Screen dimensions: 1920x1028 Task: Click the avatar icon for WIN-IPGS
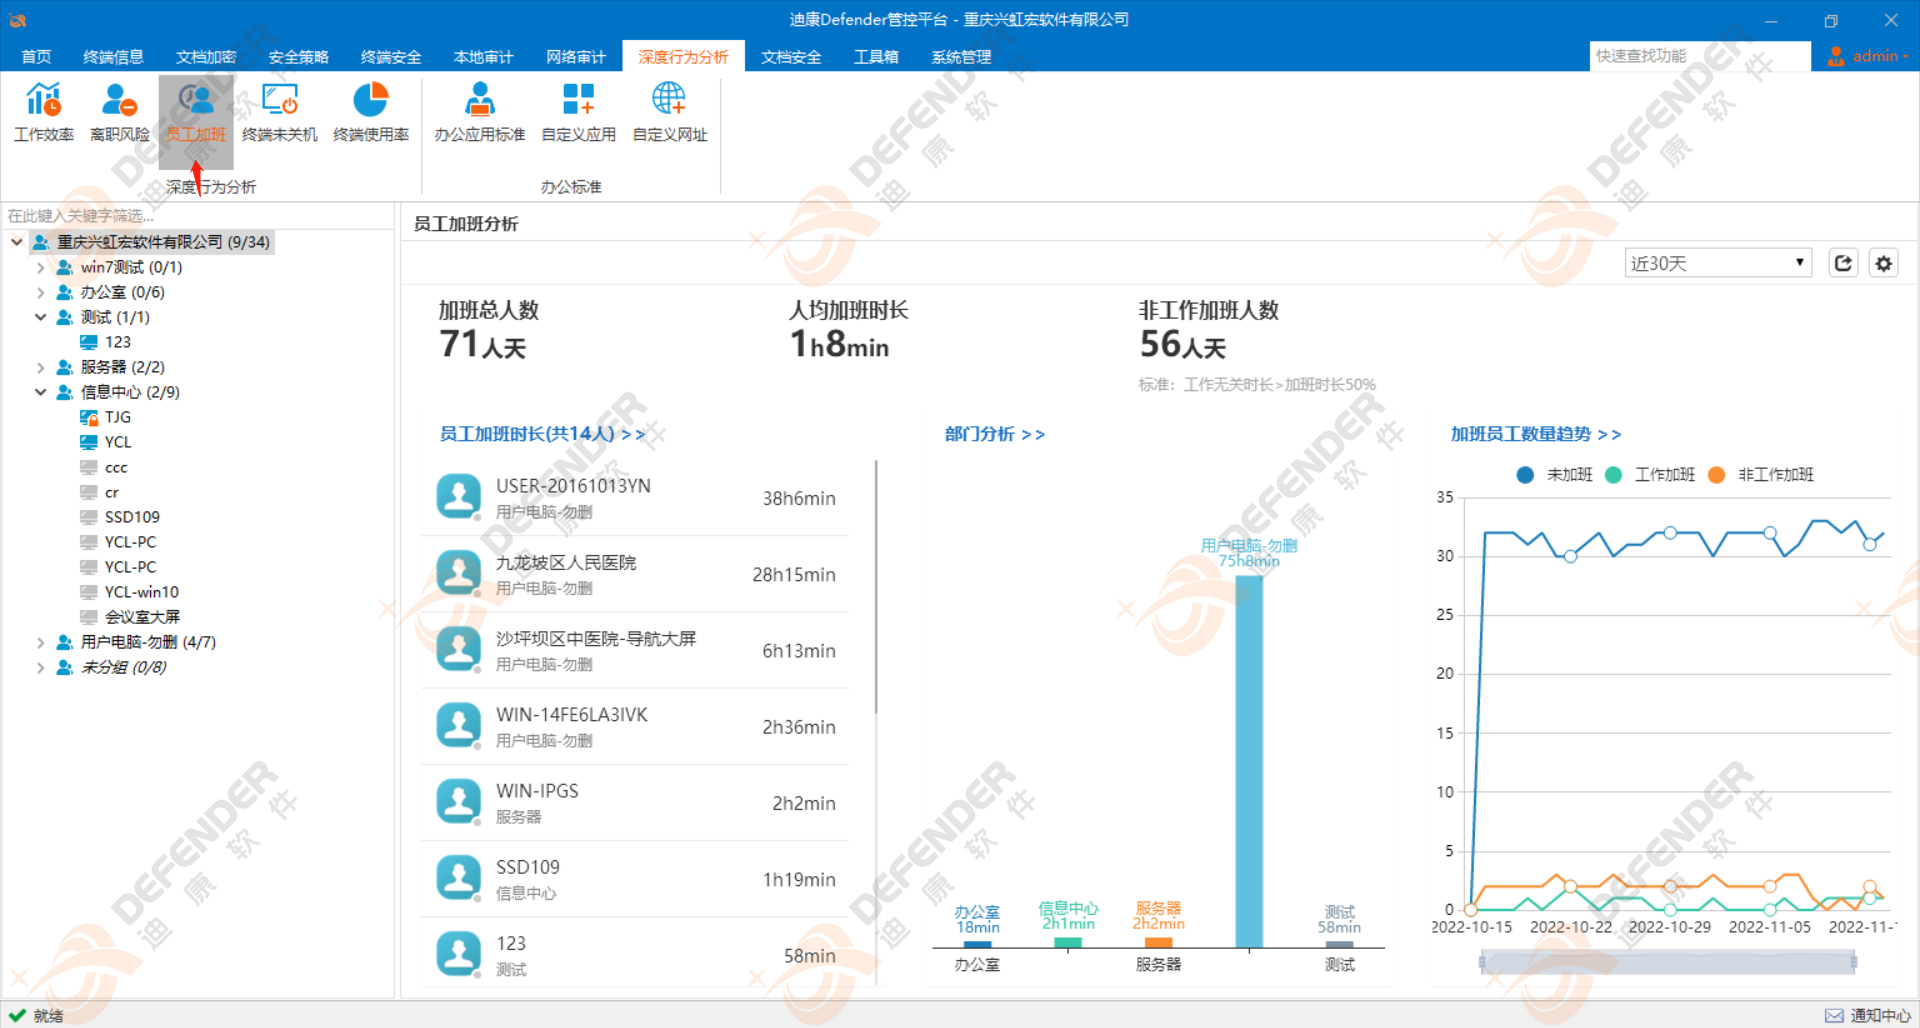[x=459, y=802]
